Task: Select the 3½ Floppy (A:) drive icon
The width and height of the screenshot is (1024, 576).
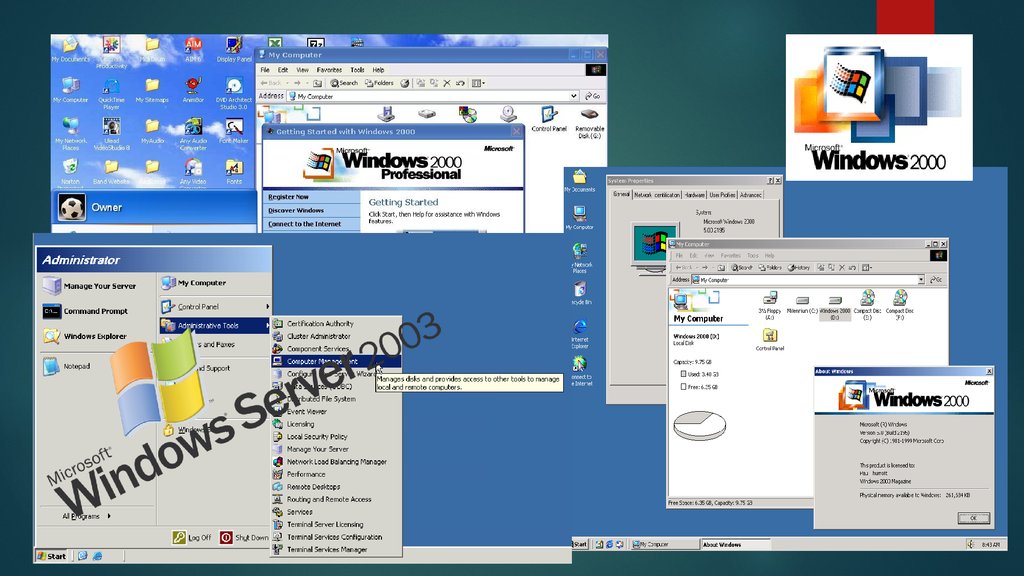Action: point(770,305)
